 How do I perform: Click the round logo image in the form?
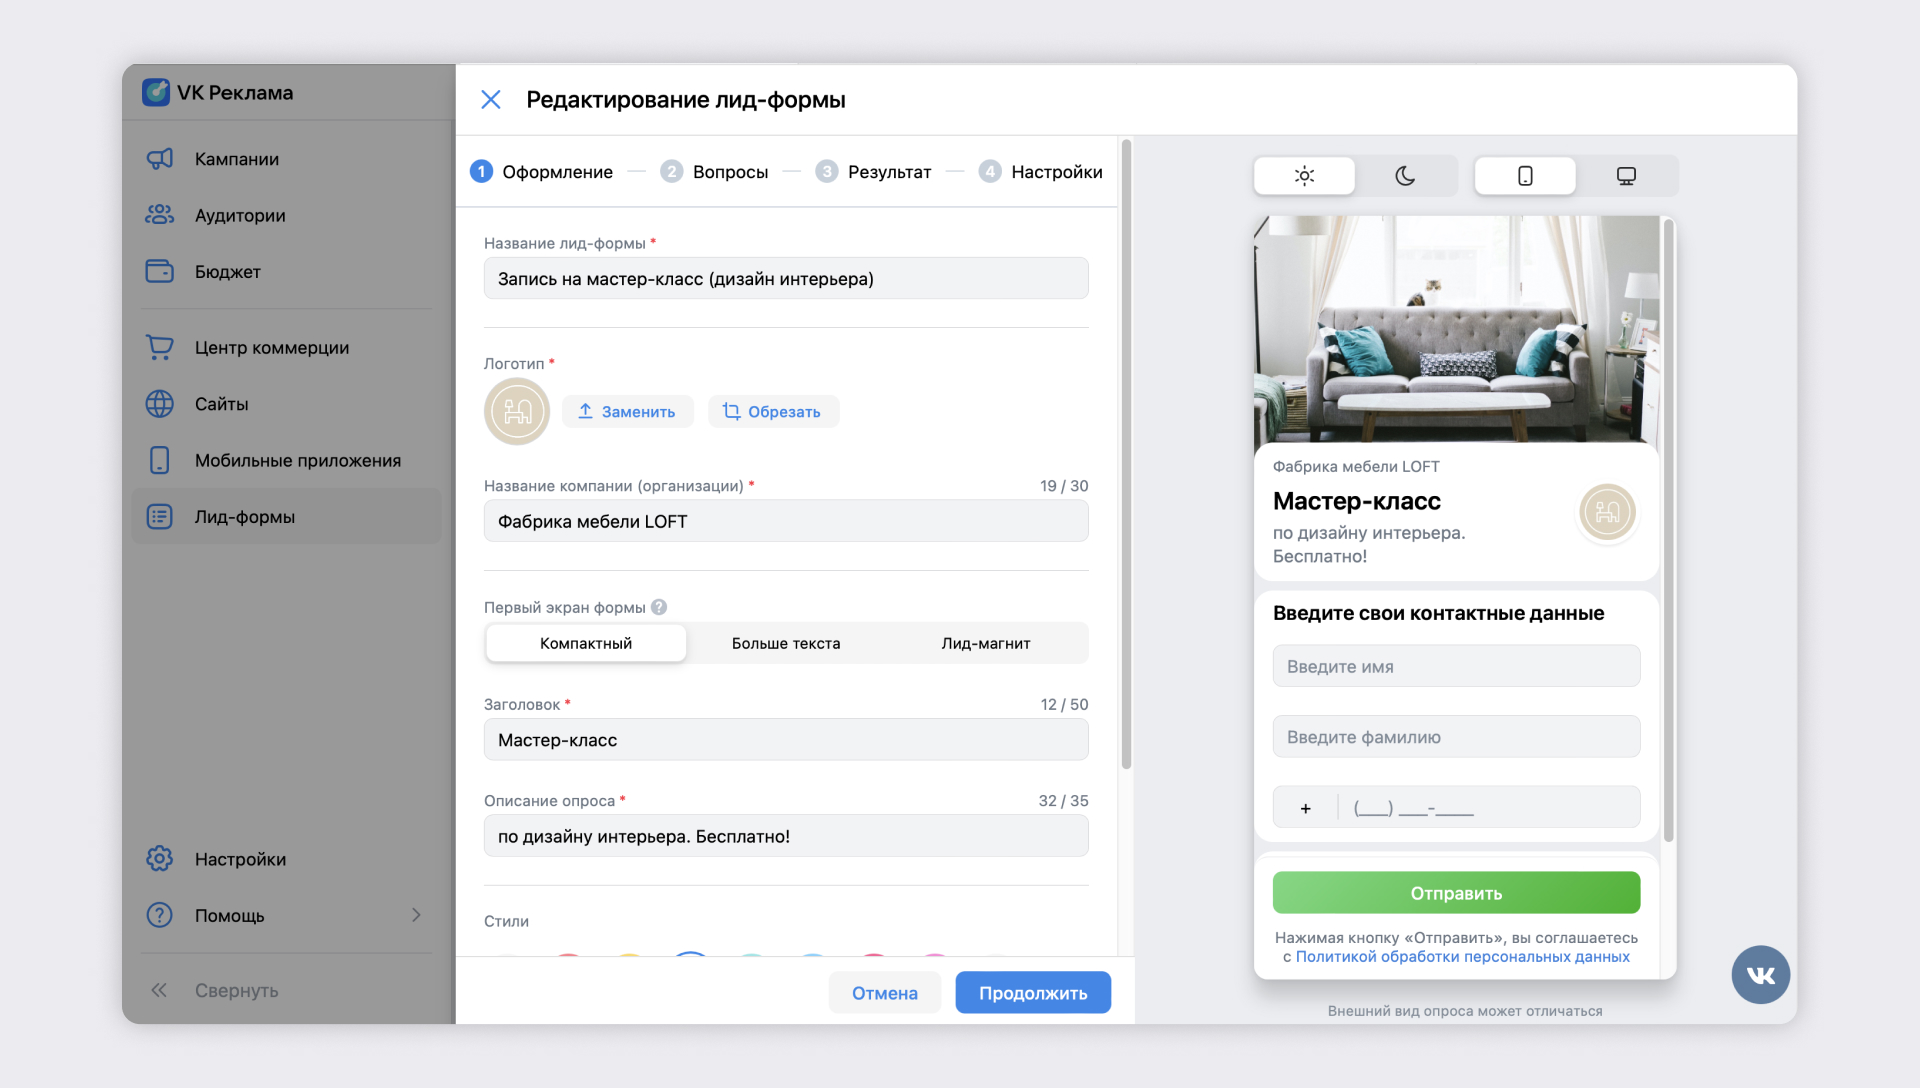pos(517,411)
